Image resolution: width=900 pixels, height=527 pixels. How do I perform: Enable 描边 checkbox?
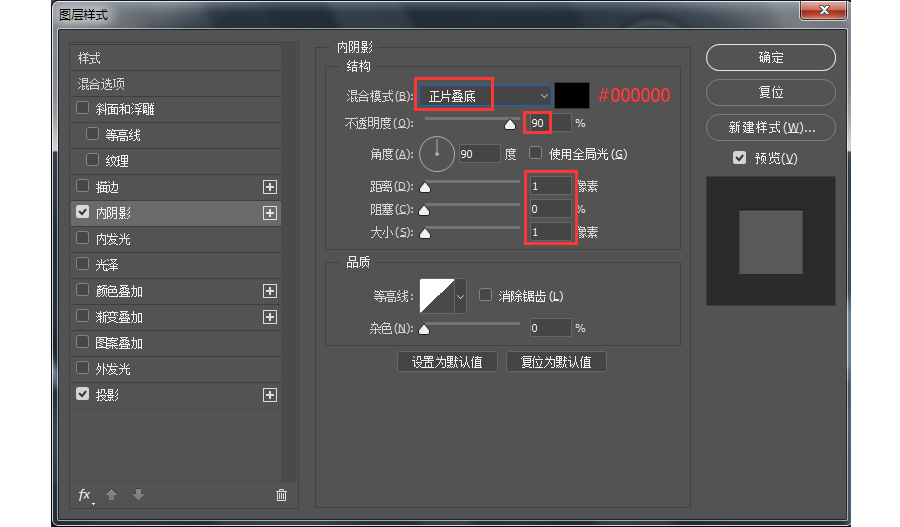[83, 186]
